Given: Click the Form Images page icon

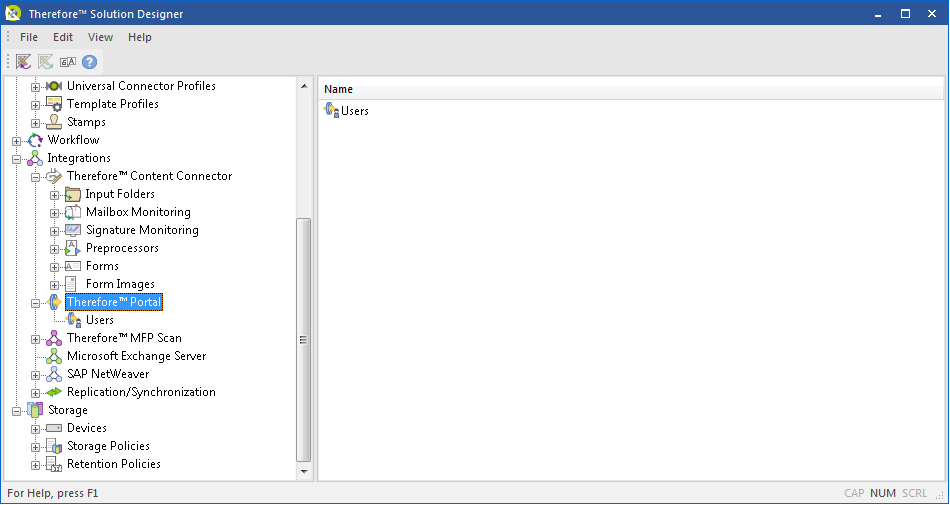Looking at the screenshot, I should (x=71, y=284).
